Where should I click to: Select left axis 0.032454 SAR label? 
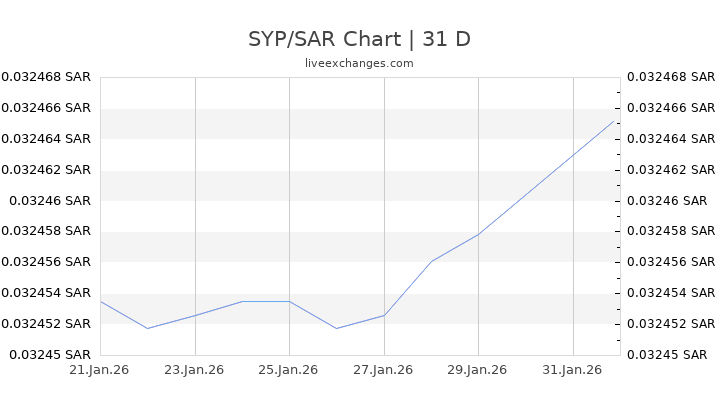point(46,293)
